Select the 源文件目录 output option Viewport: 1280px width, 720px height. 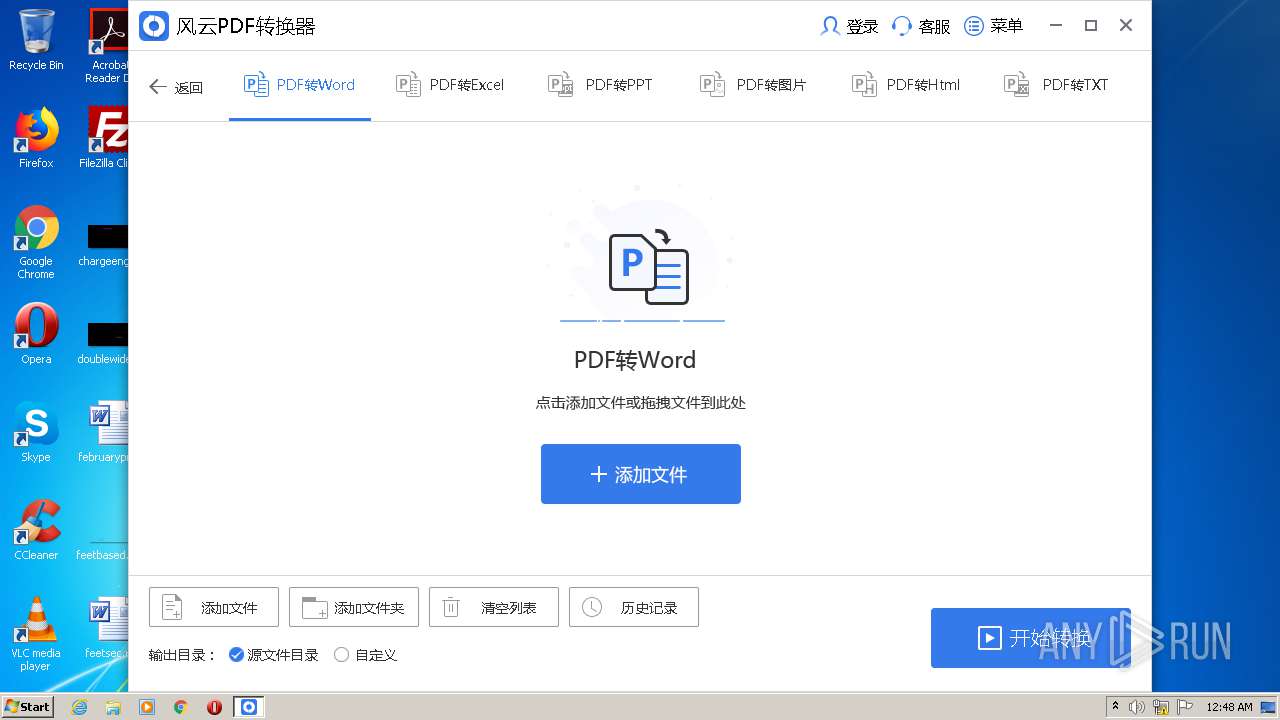pos(274,655)
